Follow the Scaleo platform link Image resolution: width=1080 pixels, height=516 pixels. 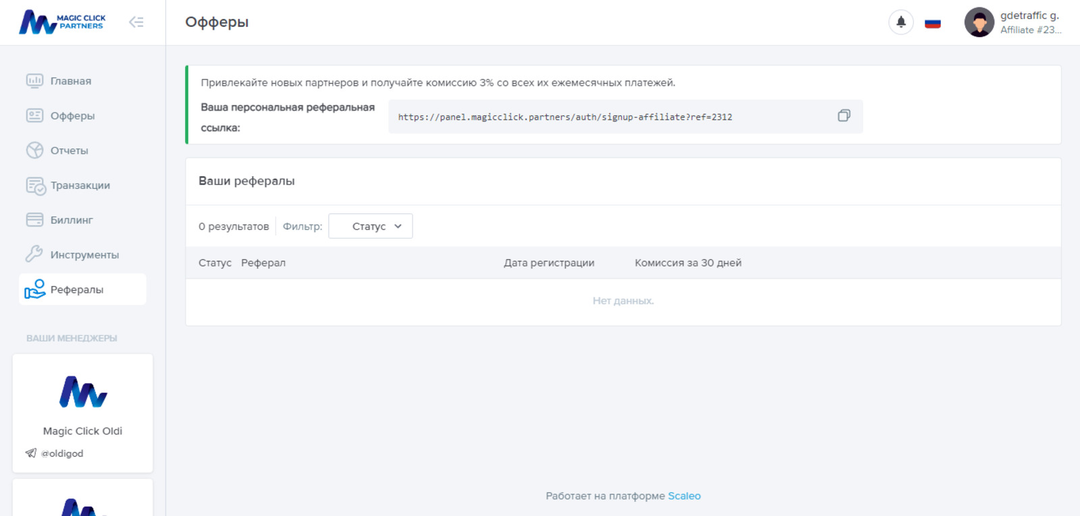[x=684, y=496]
